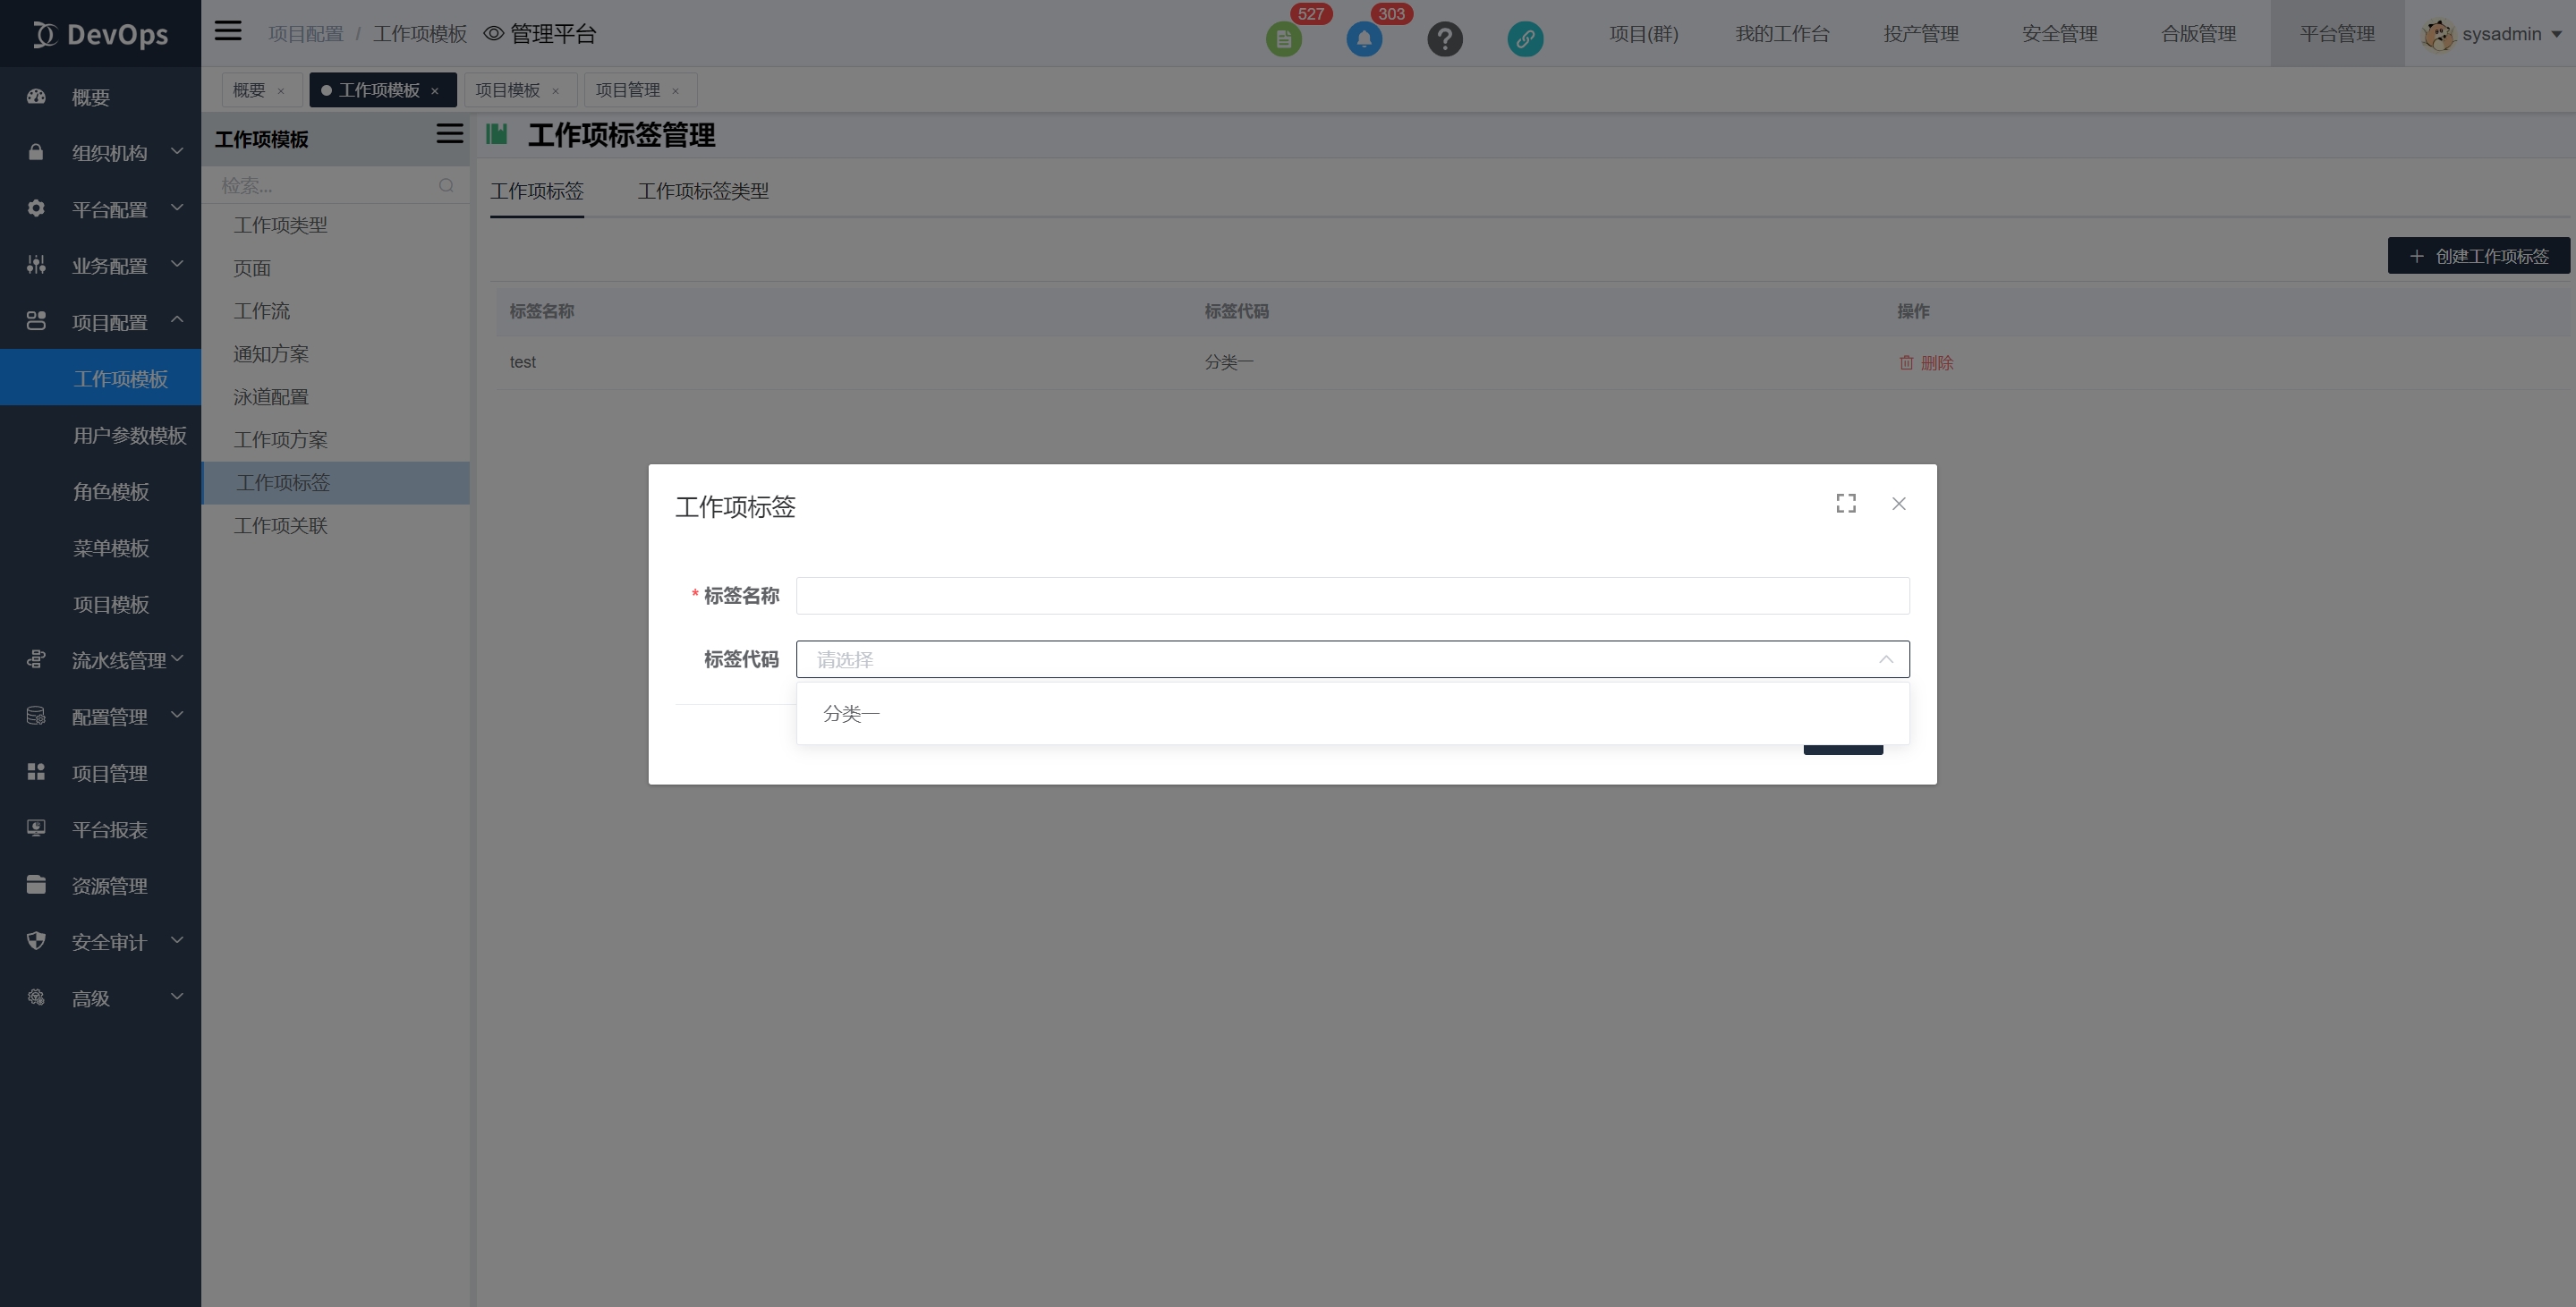
Task: Expand the dialog to fullscreen
Action: click(x=1845, y=503)
